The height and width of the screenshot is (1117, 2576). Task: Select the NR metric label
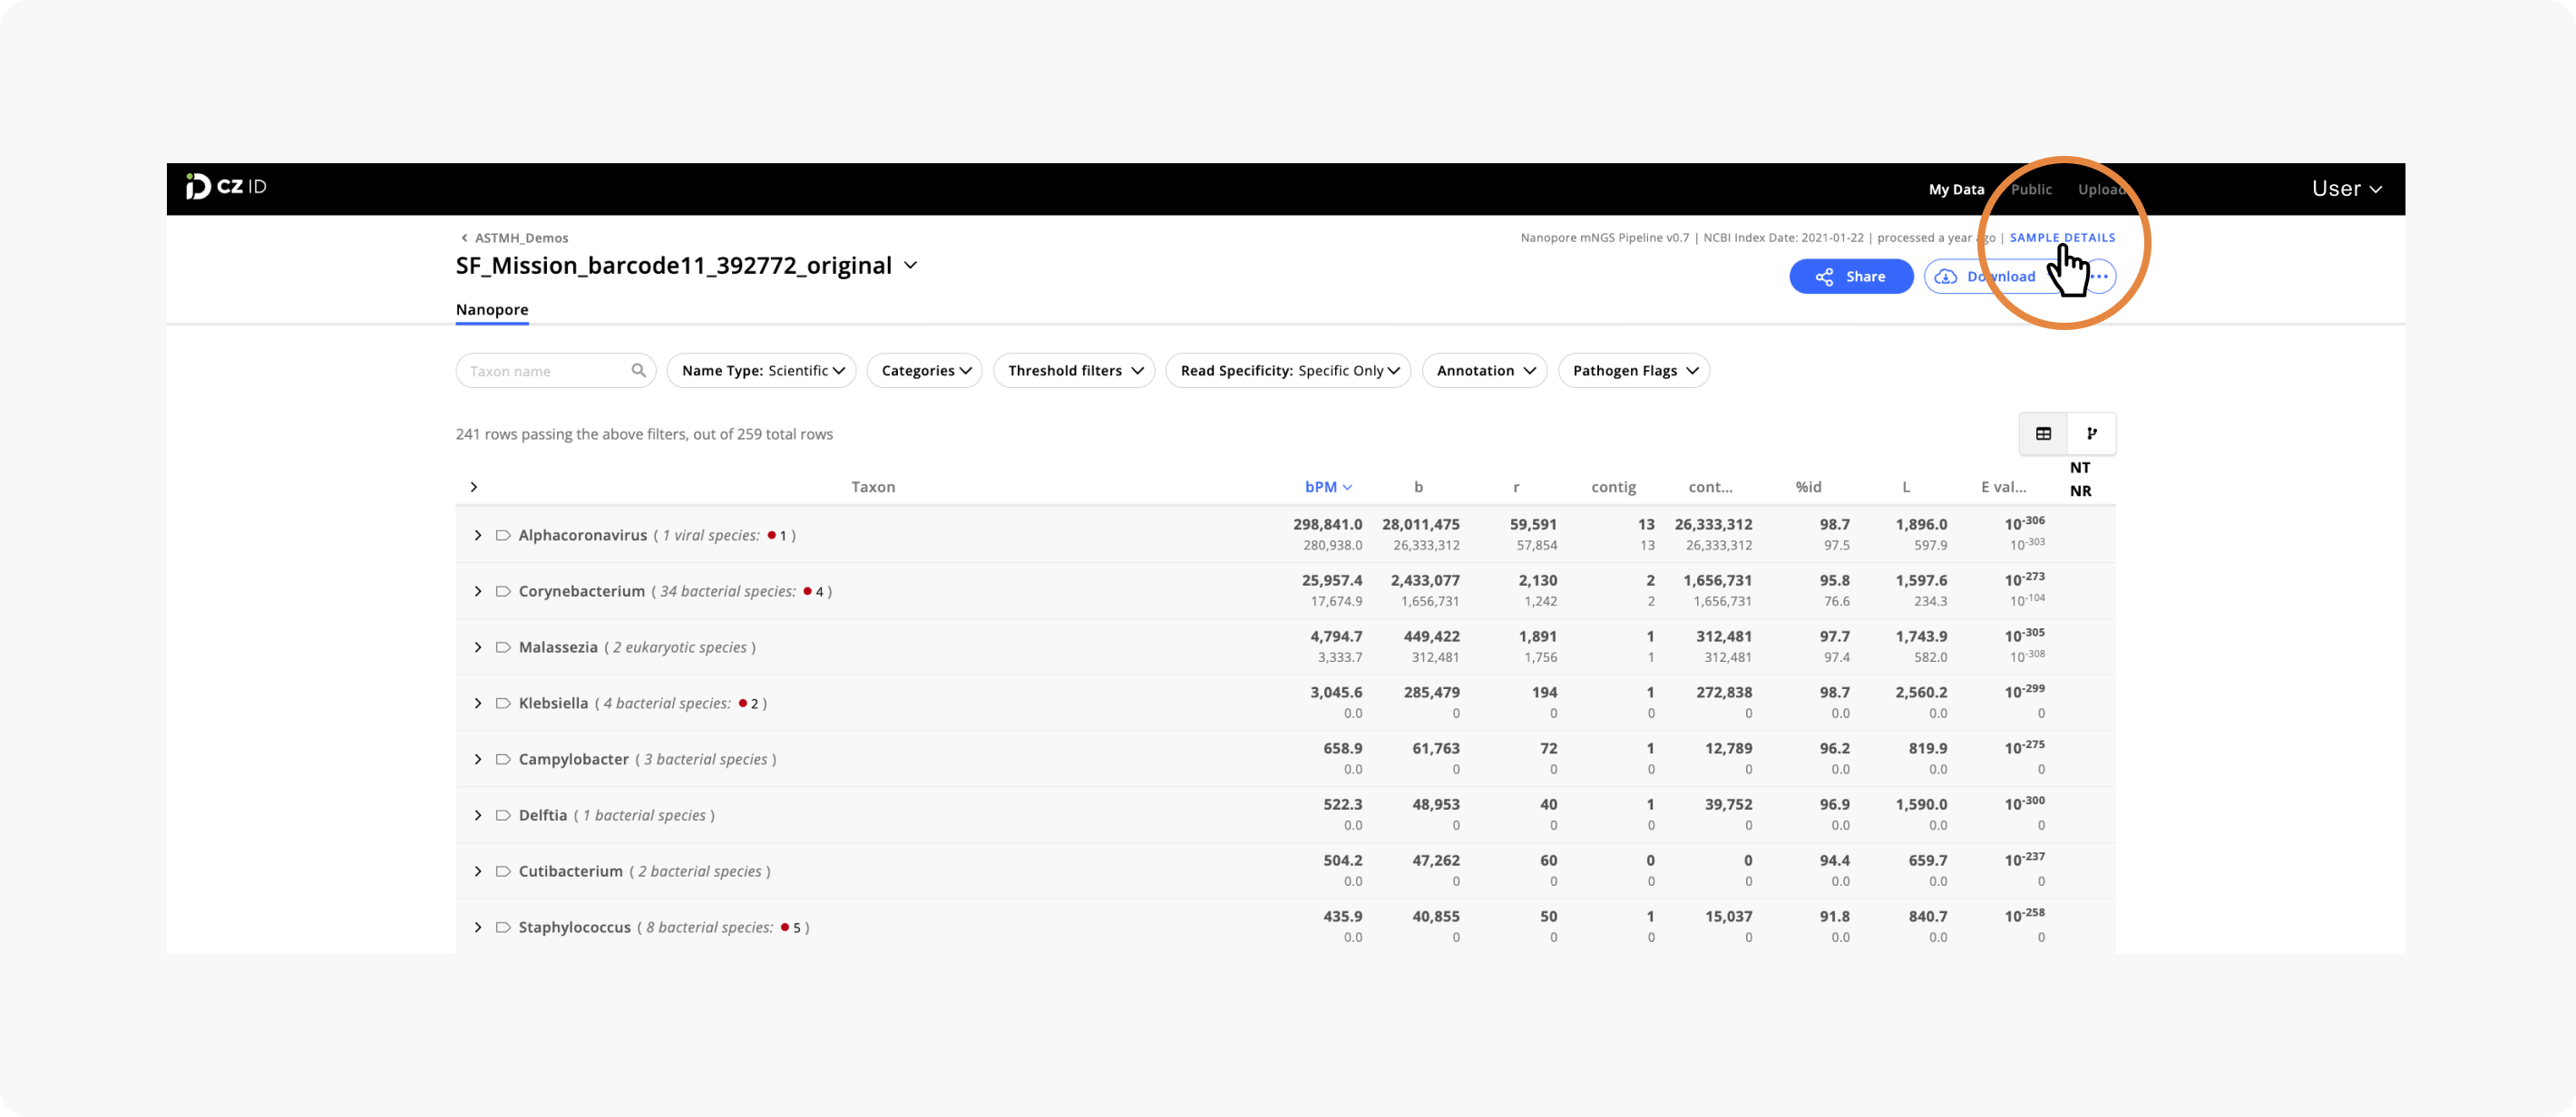click(2080, 491)
